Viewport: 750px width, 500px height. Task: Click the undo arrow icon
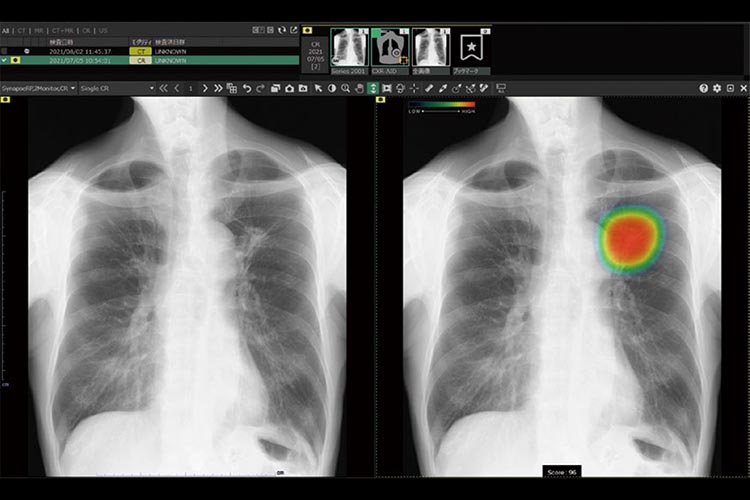coord(246,88)
